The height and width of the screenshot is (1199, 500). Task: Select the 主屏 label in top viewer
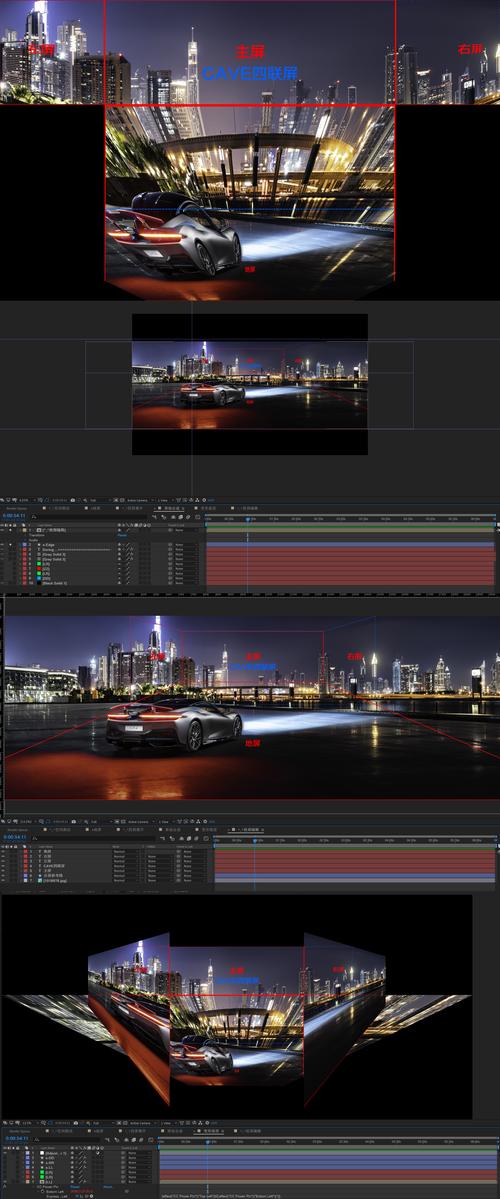(x=250, y=52)
